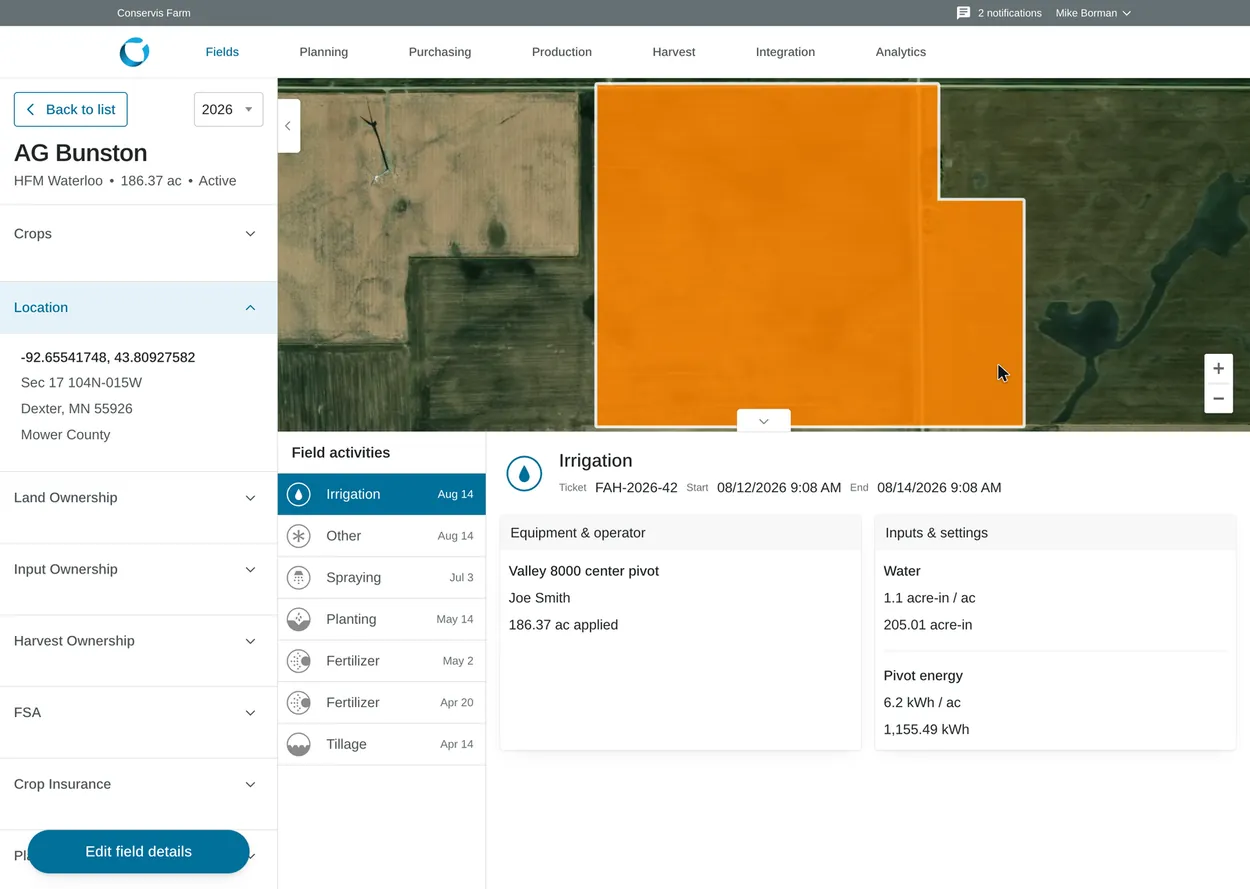
Task: Click the Sec 17 104N-015W text
Action: [x=82, y=383]
